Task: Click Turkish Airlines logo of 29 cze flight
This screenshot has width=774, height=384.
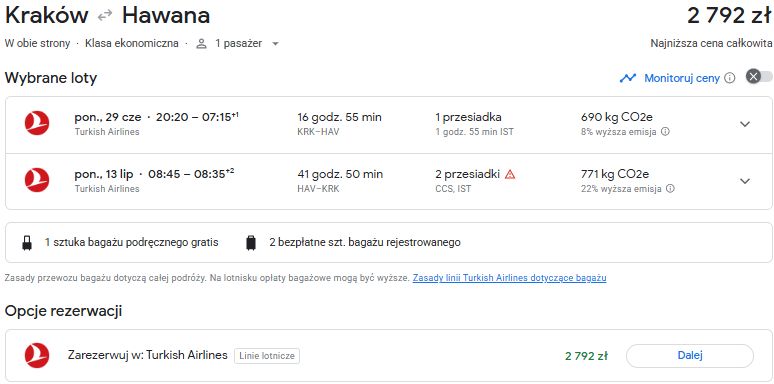Action: [x=37, y=123]
